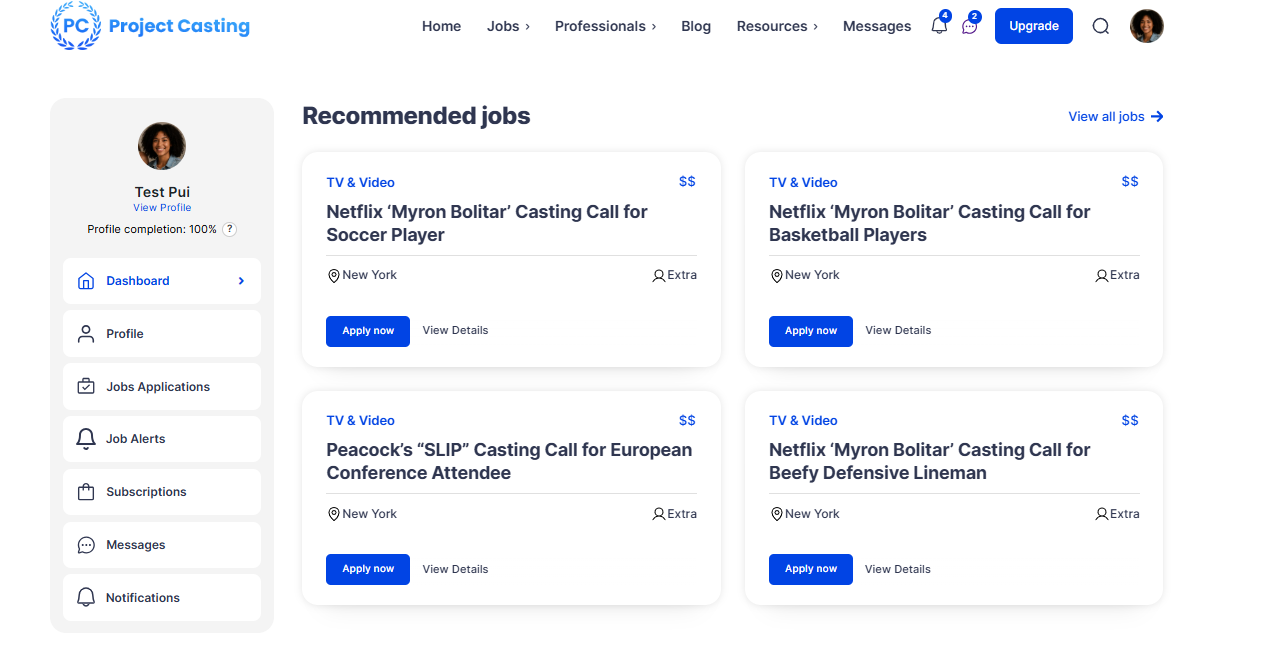The width and height of the screenshot is (1266, 656).
Task: Click the sidebar profile photo of Test Pui
Action: pos(162,146)
